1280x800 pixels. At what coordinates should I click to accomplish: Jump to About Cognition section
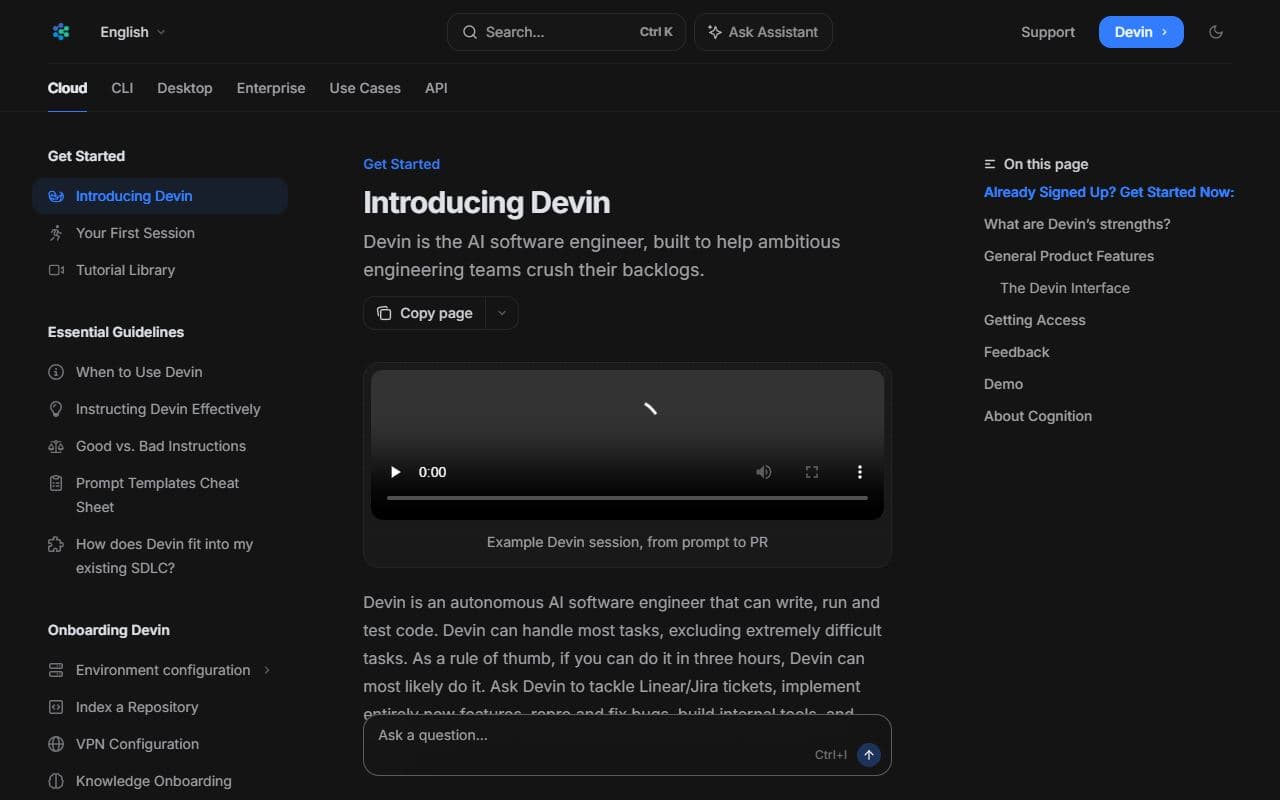click(x=1038, y=416)
